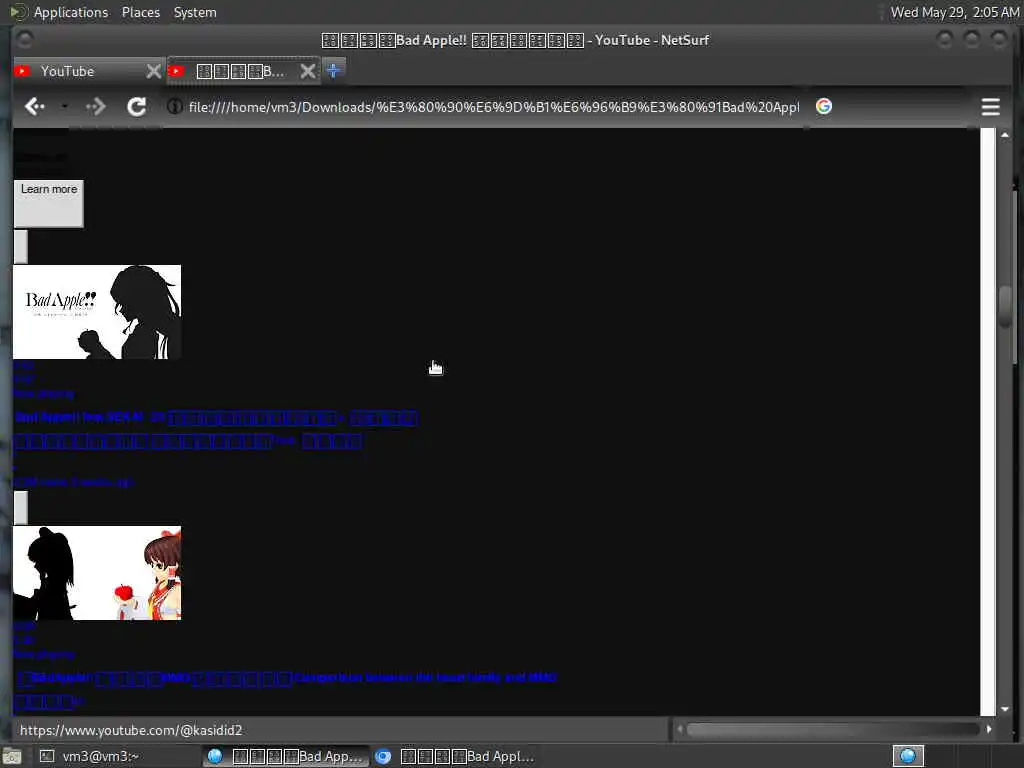Click the YouTube favicon on the first tab
This screenshot has height=768, width=1024.
click(x=22, y=71)
